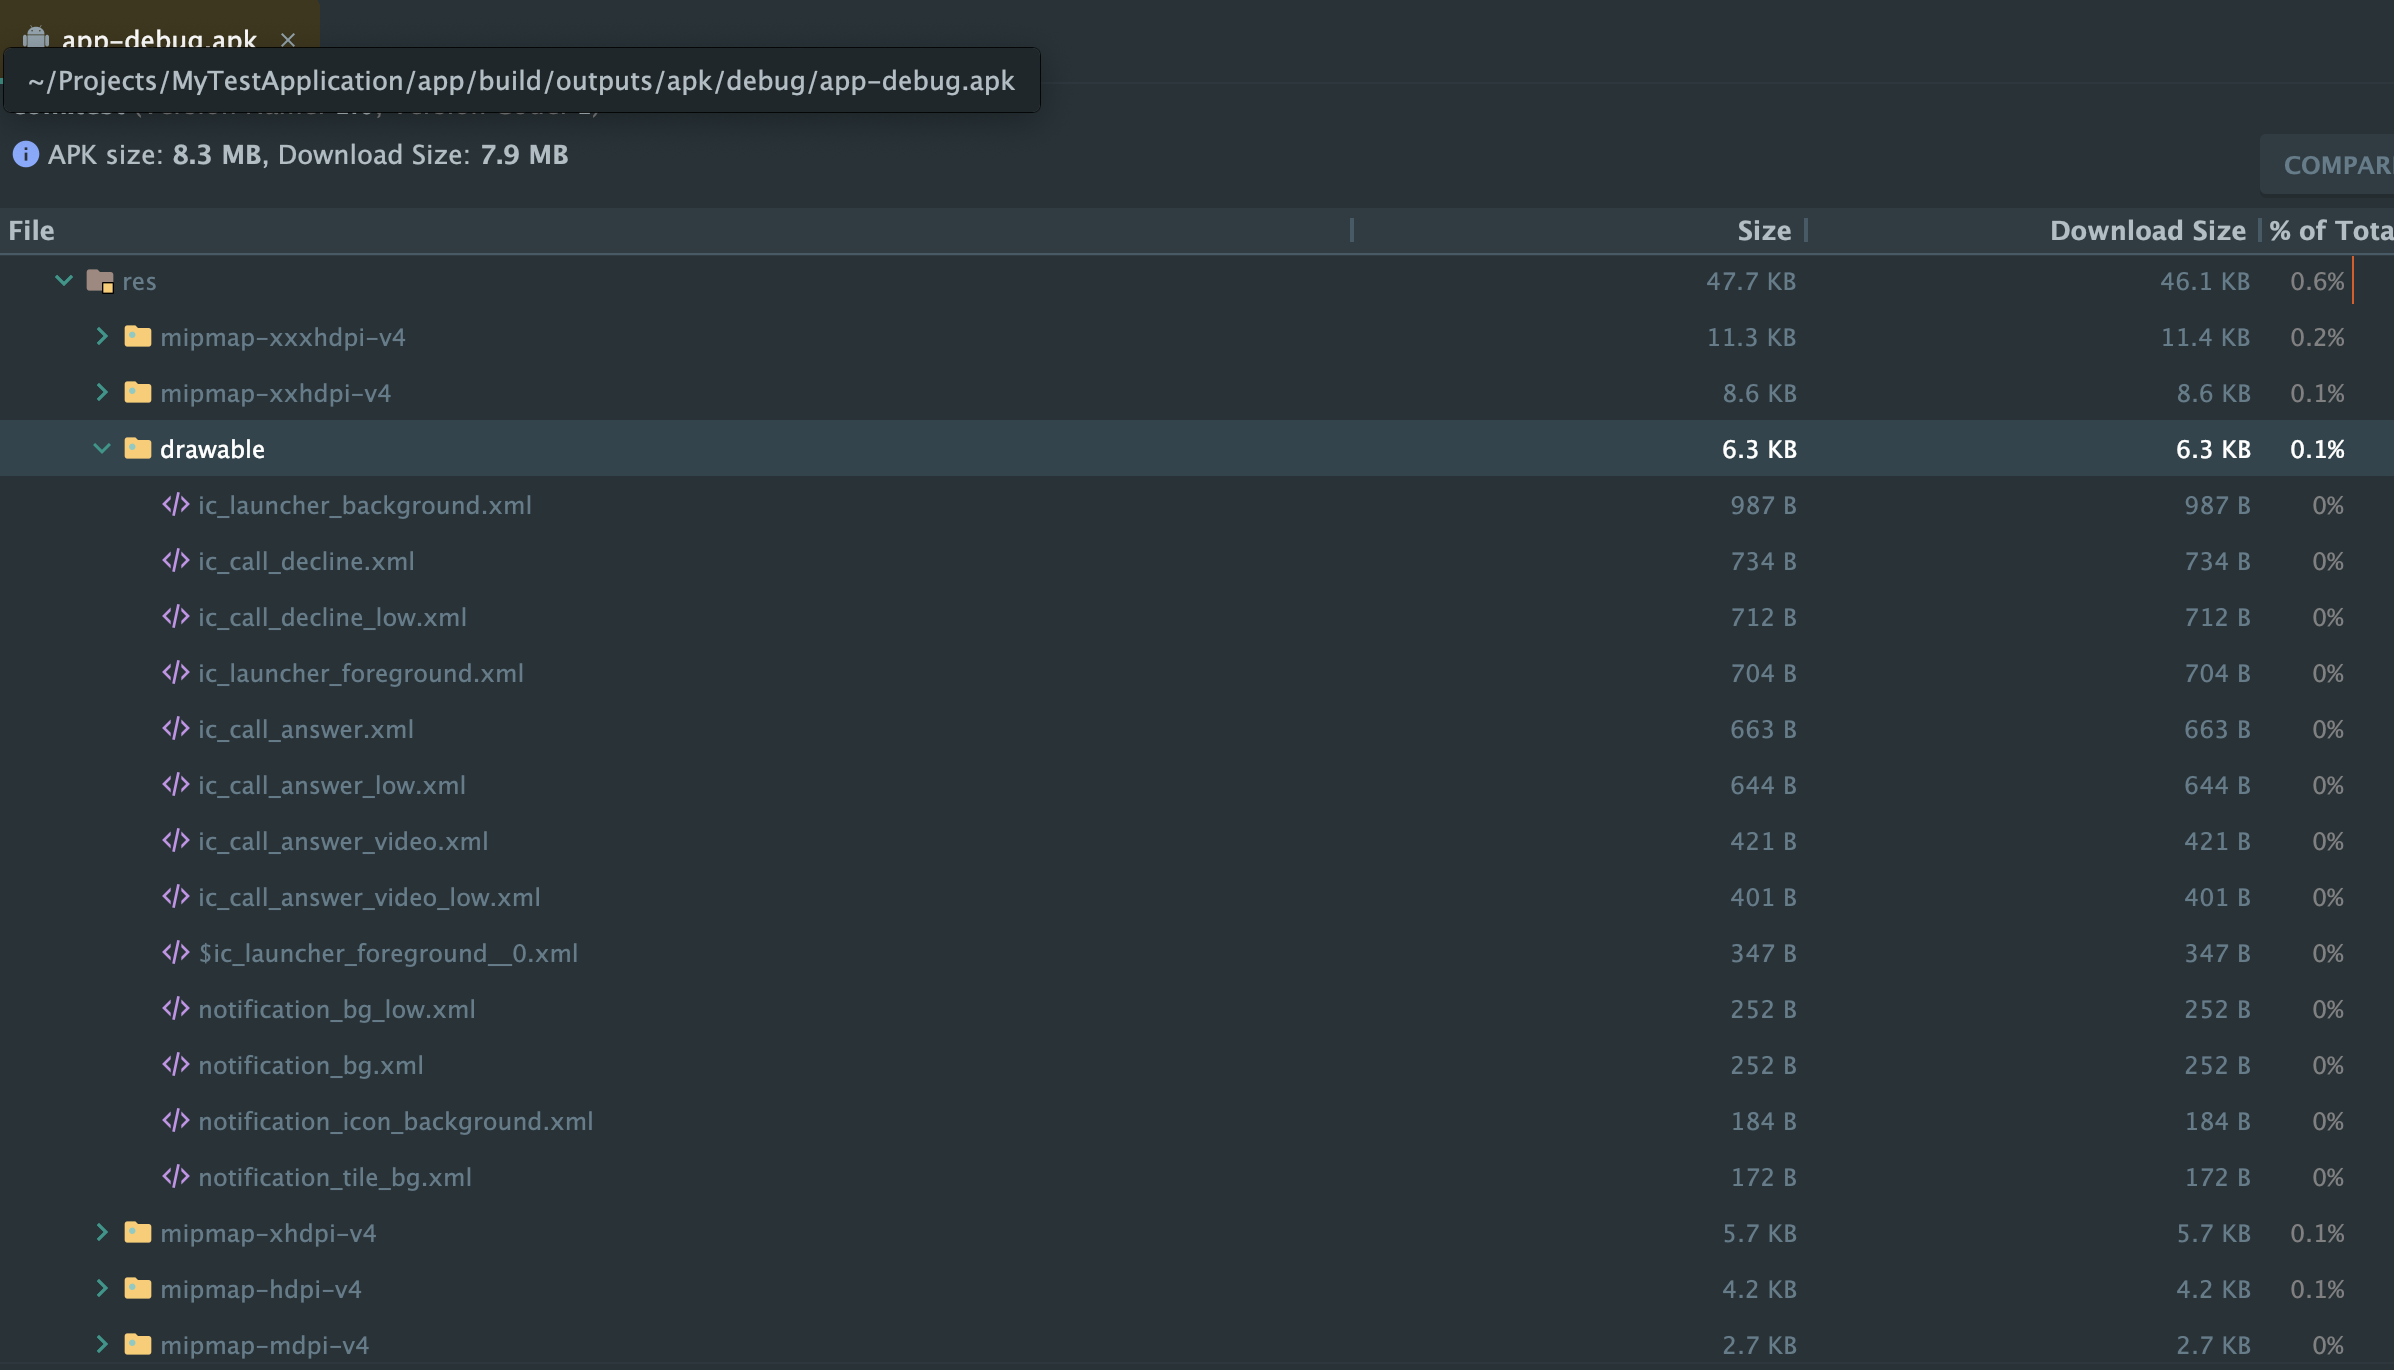2394x1370 pixels.
Task: Expand the mipmap-xxhdpi-v4 folder
Action: click(x=101, y=392)
